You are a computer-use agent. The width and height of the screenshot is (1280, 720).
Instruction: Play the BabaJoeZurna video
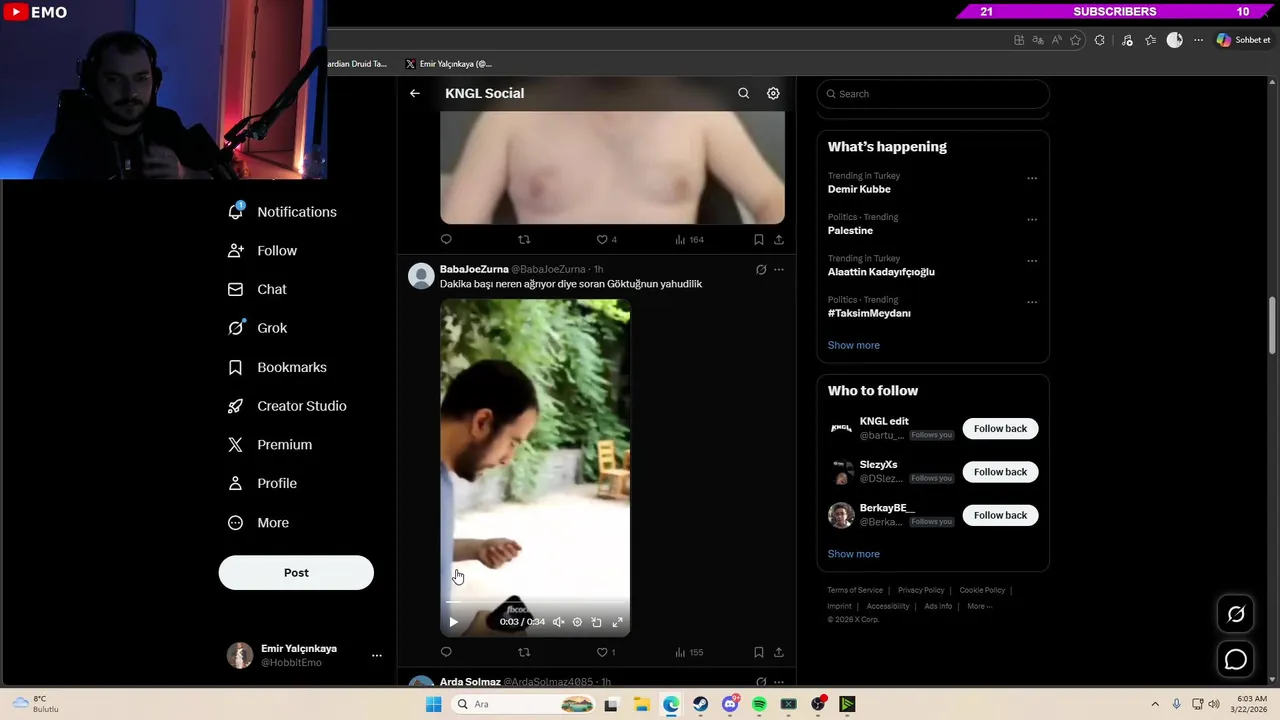click(x=453, y=622)
